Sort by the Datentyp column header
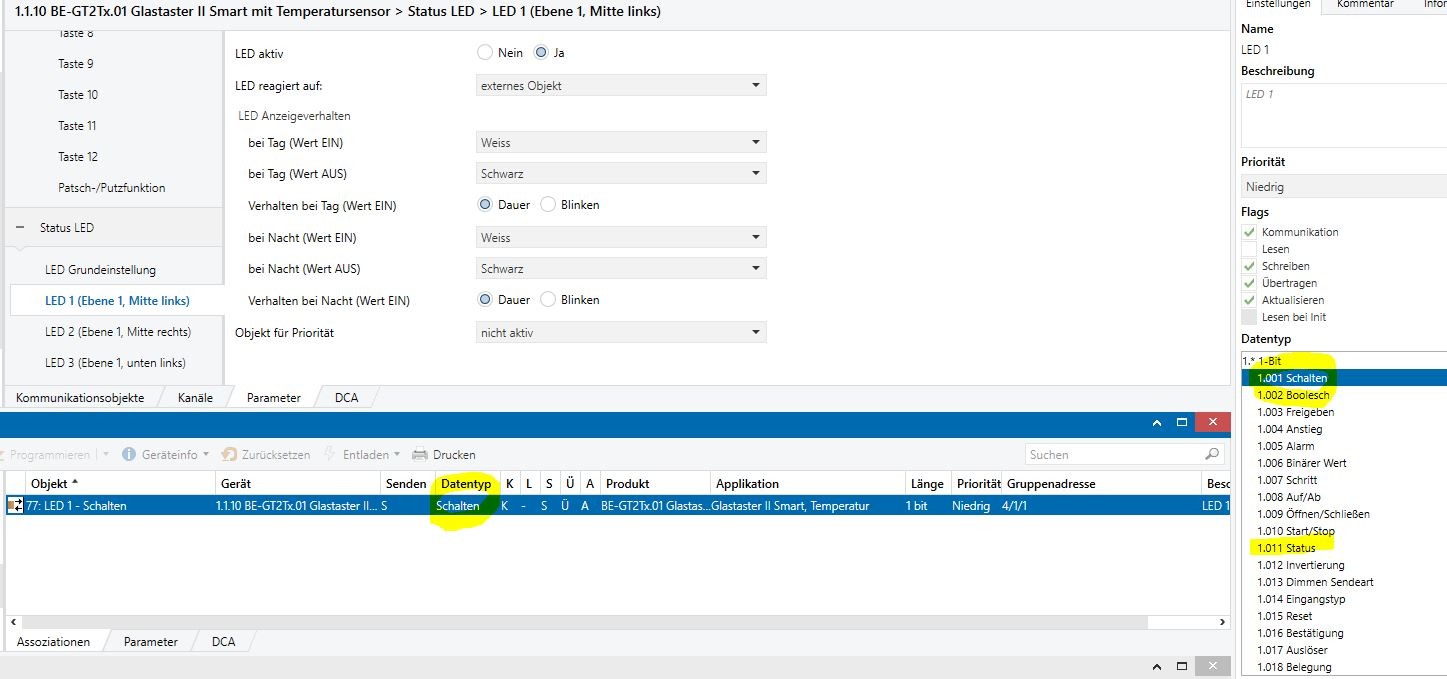1447x679 pixels. 466,483
